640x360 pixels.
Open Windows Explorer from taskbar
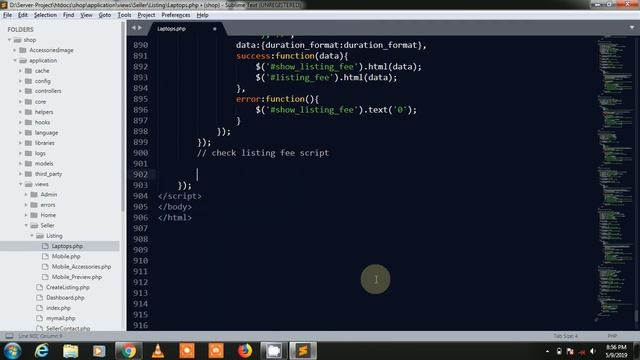click(x=70, y=351)
